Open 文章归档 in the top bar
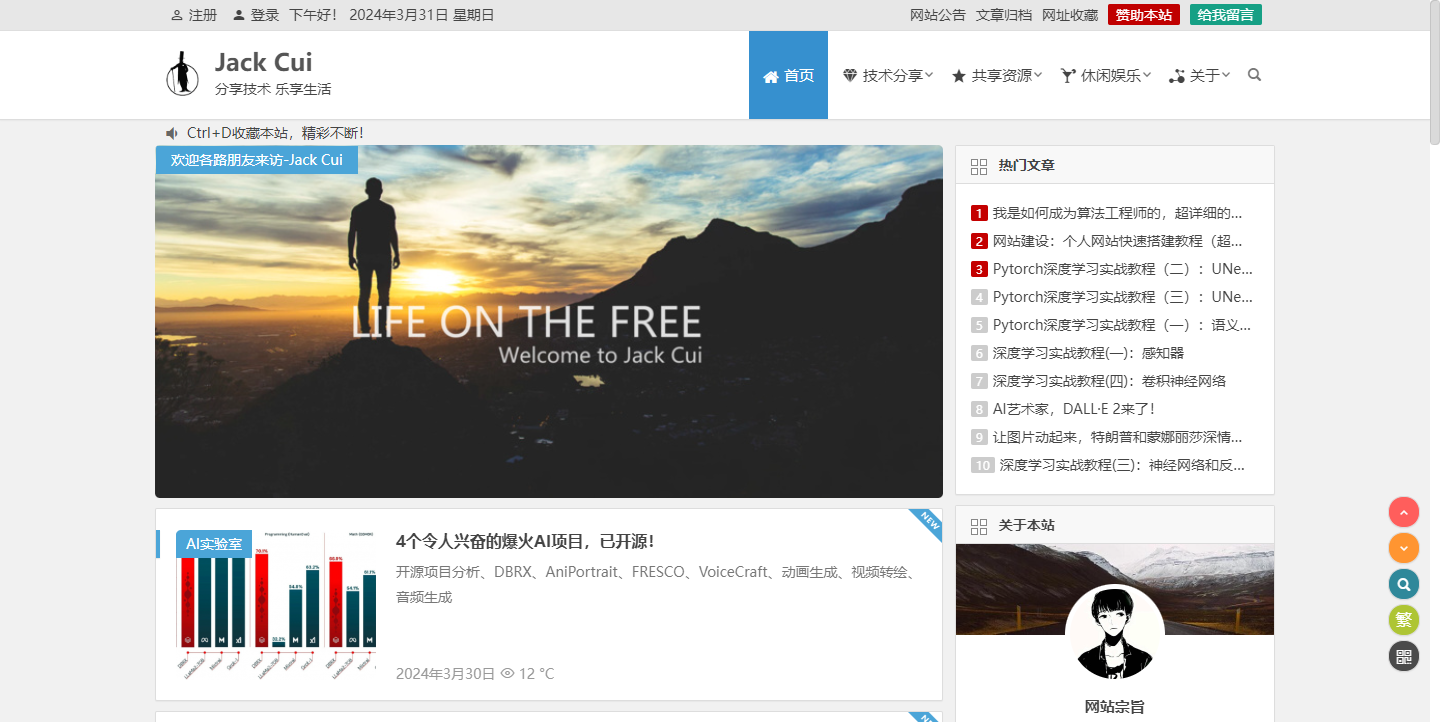 1004,15
